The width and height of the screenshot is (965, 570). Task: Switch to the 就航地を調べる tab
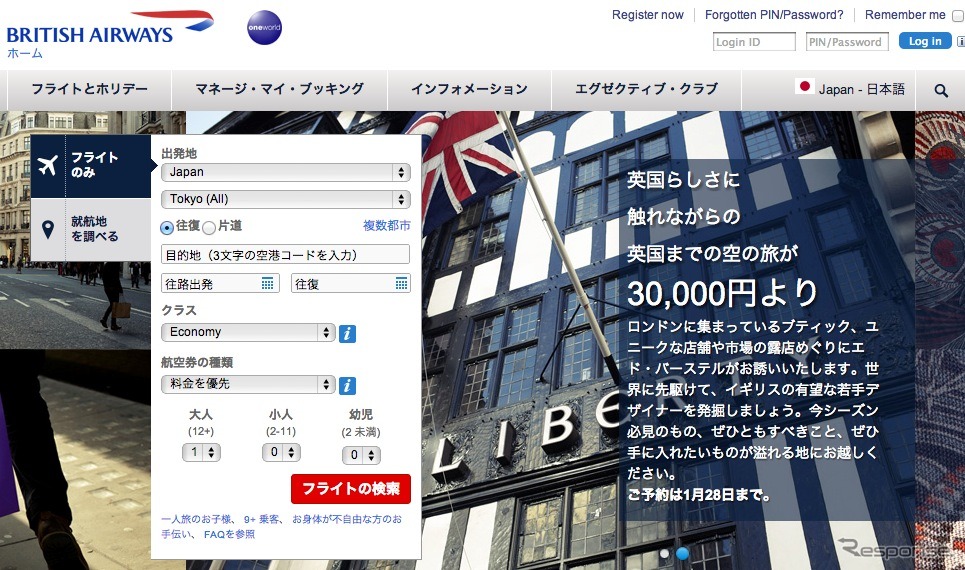[91, 230]
